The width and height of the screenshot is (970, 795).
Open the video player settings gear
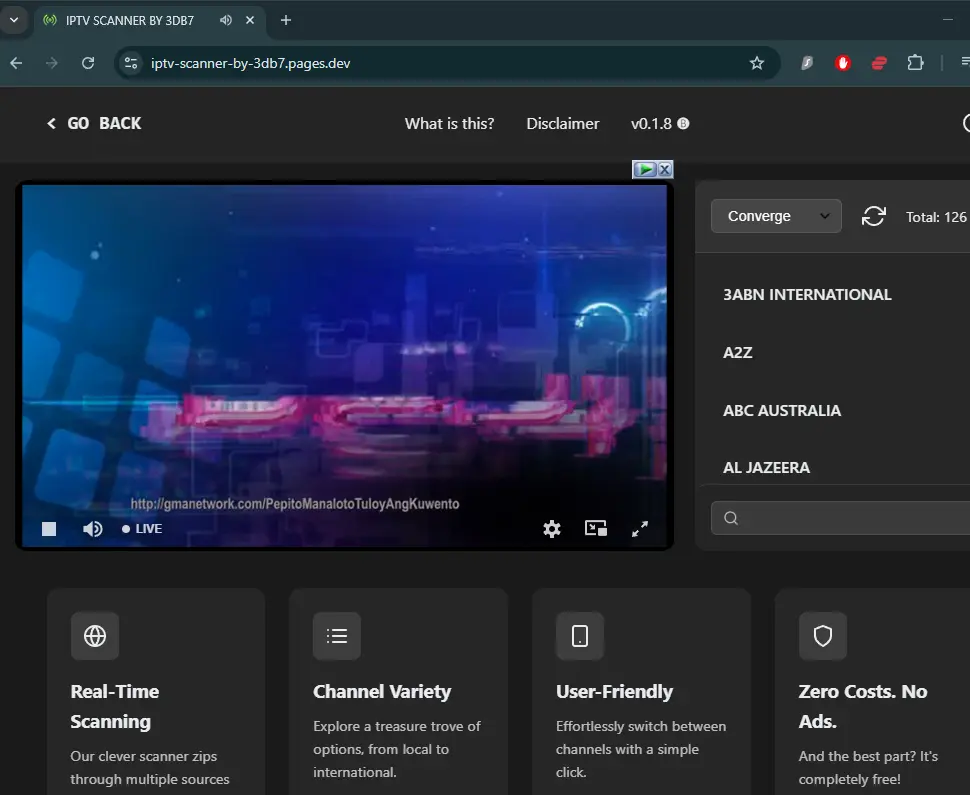pos(552,529)
